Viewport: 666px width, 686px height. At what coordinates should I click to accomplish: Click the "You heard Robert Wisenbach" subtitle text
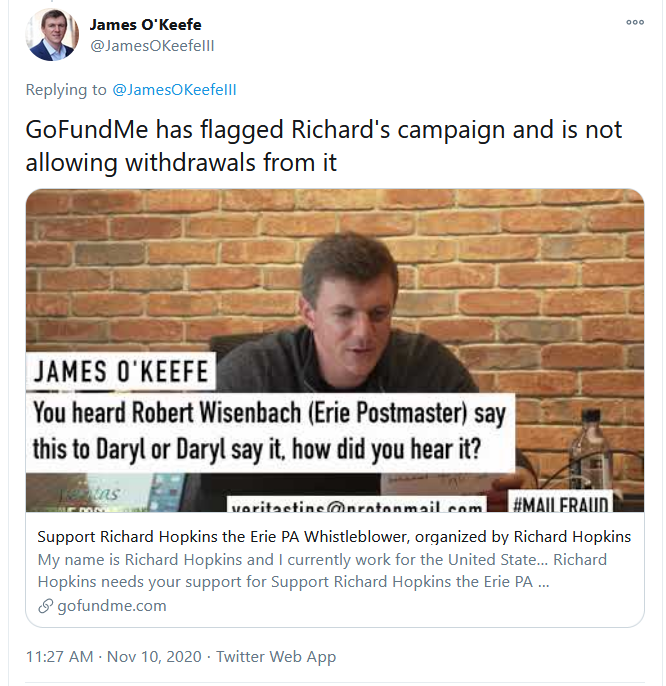click(x=270, y=432)
